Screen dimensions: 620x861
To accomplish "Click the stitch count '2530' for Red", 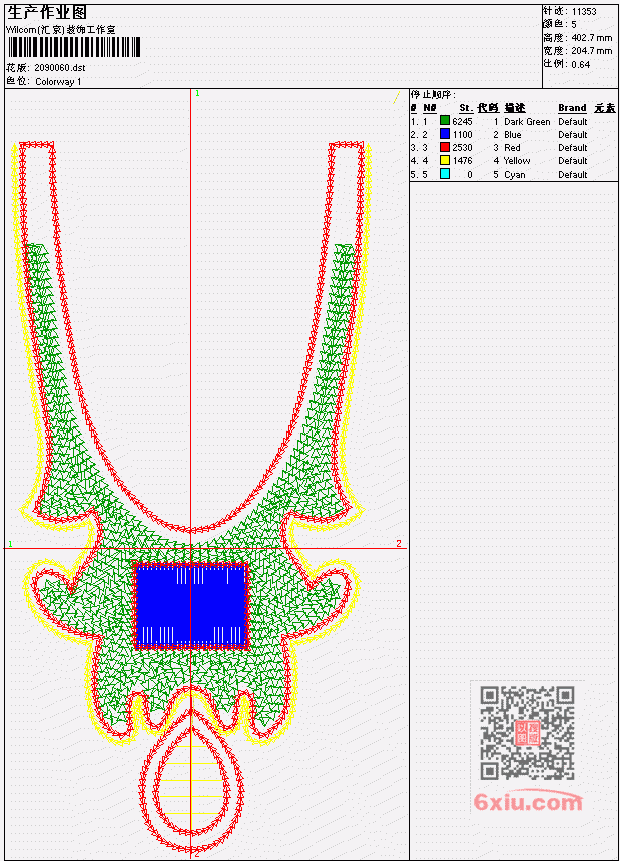I will [x=462, y=148].
